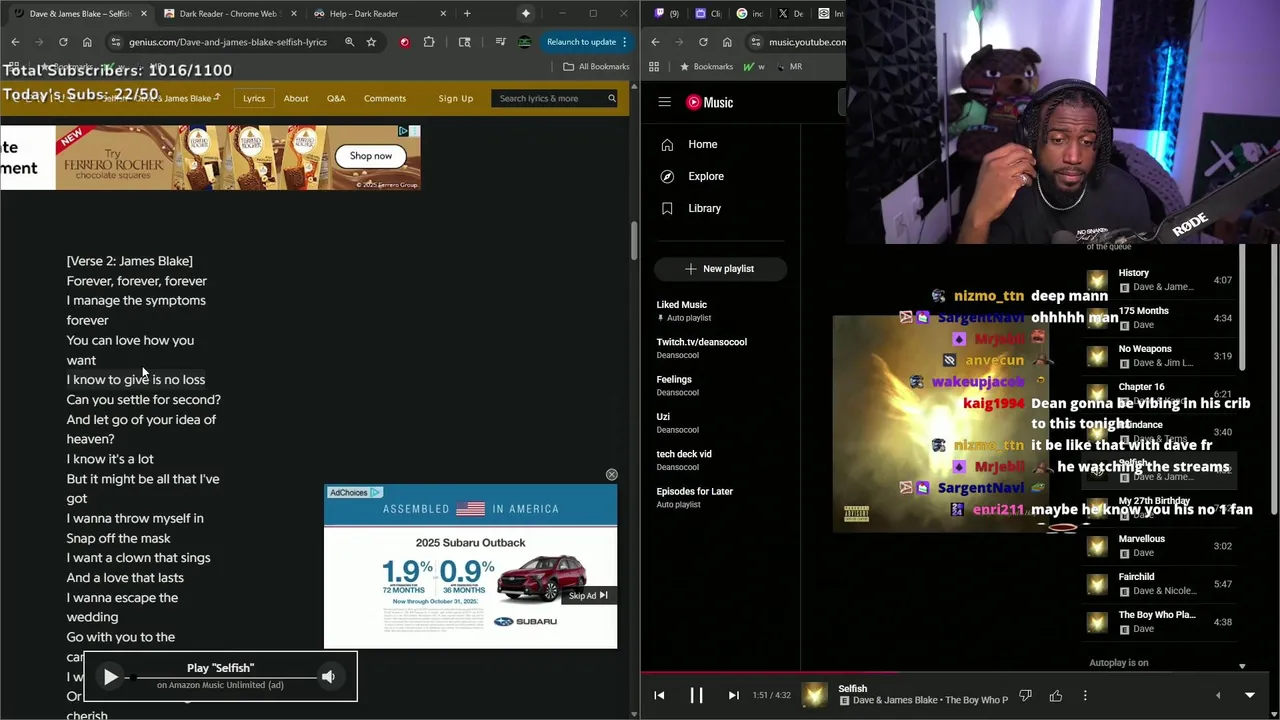Image resolution: width=1280 pixels, height=720 pixels.
Task: Go to home page in Genius browser window
Action: pyautogui.click(x=87, y=42)
